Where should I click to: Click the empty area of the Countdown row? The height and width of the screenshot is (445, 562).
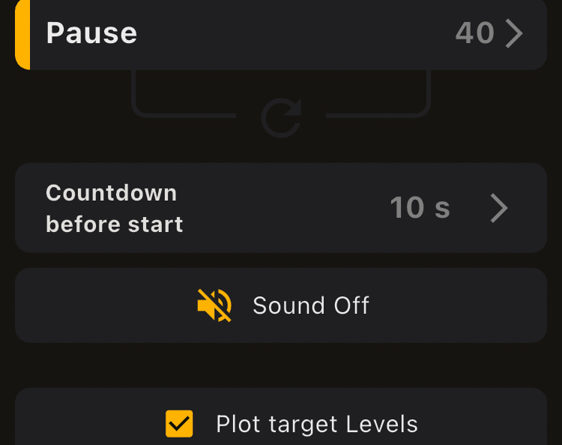click(287, 208)
